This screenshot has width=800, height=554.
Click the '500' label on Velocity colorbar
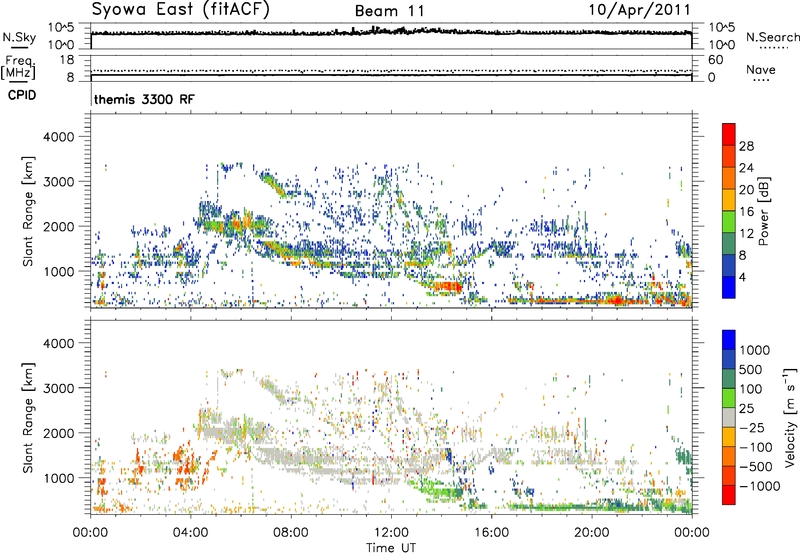pyautogui.click(x=753, y=369)
